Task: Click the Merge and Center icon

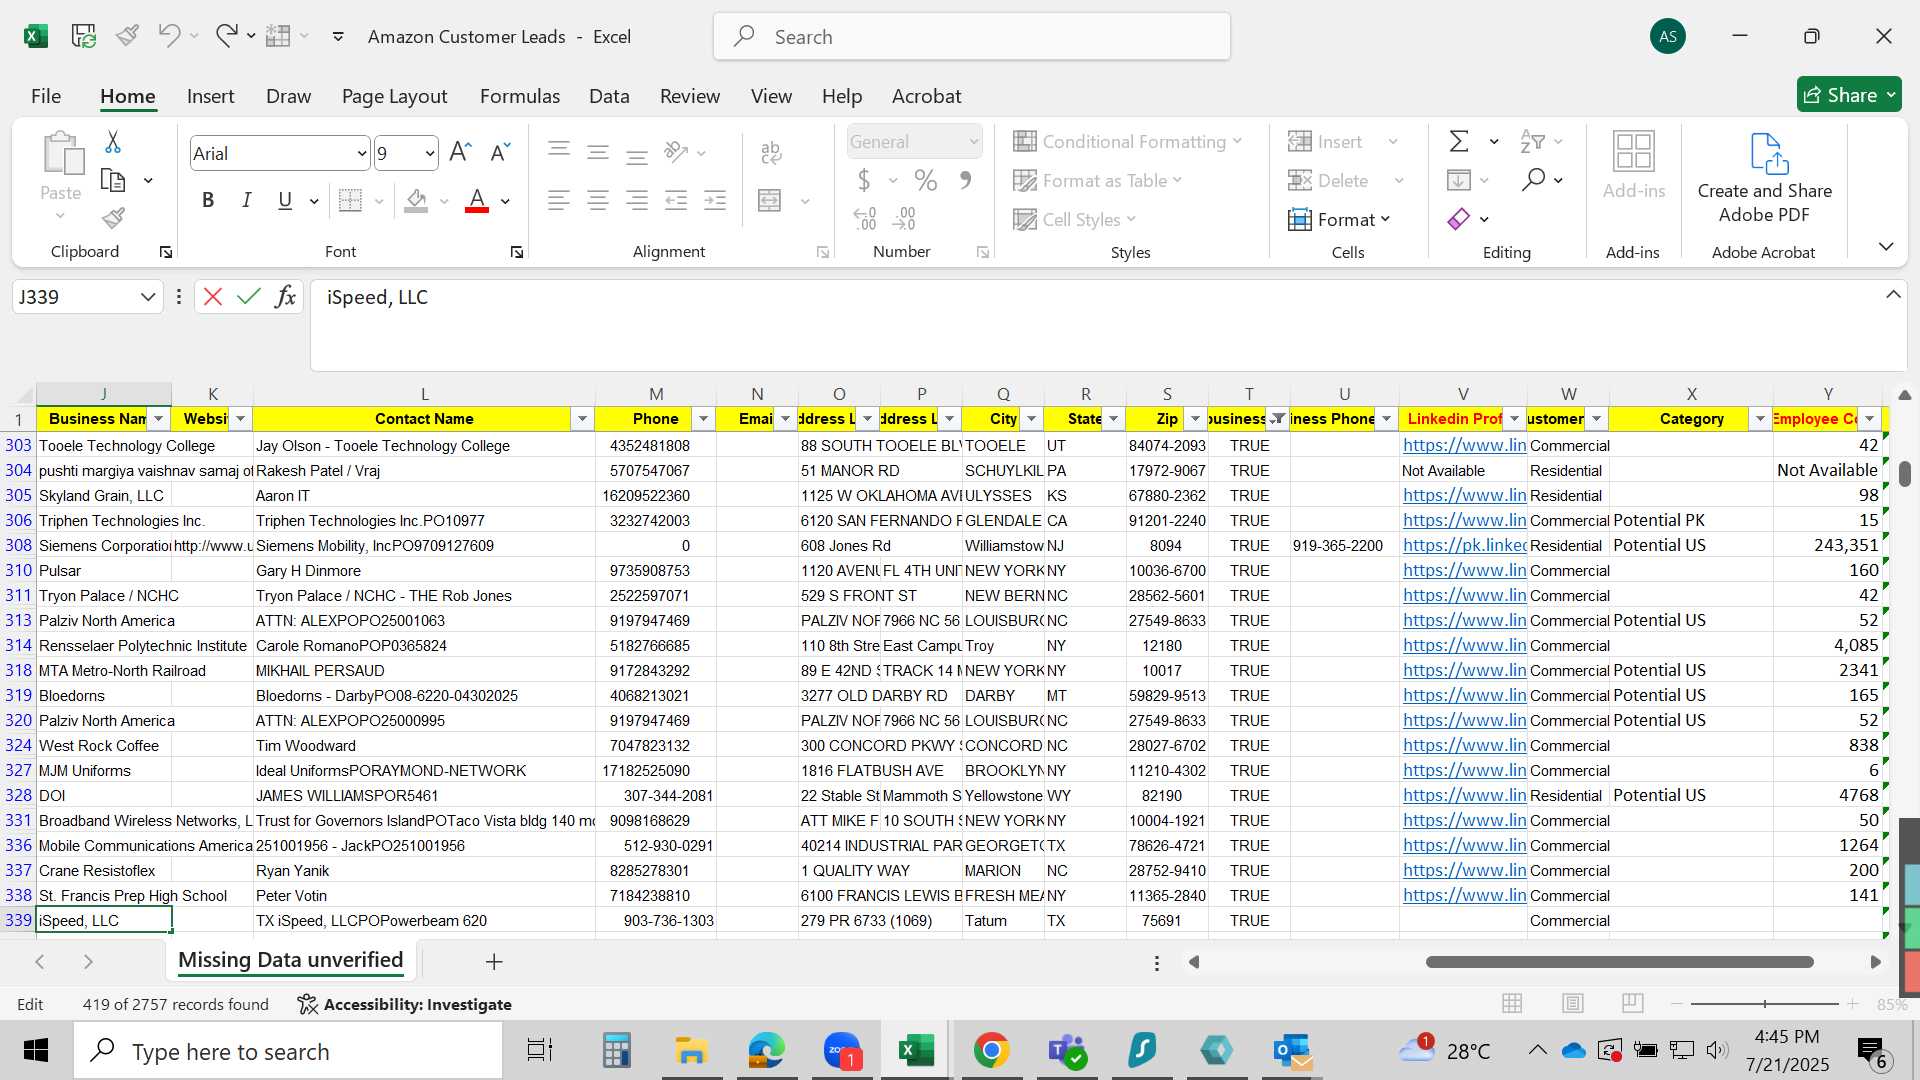Action: (770, 201)
